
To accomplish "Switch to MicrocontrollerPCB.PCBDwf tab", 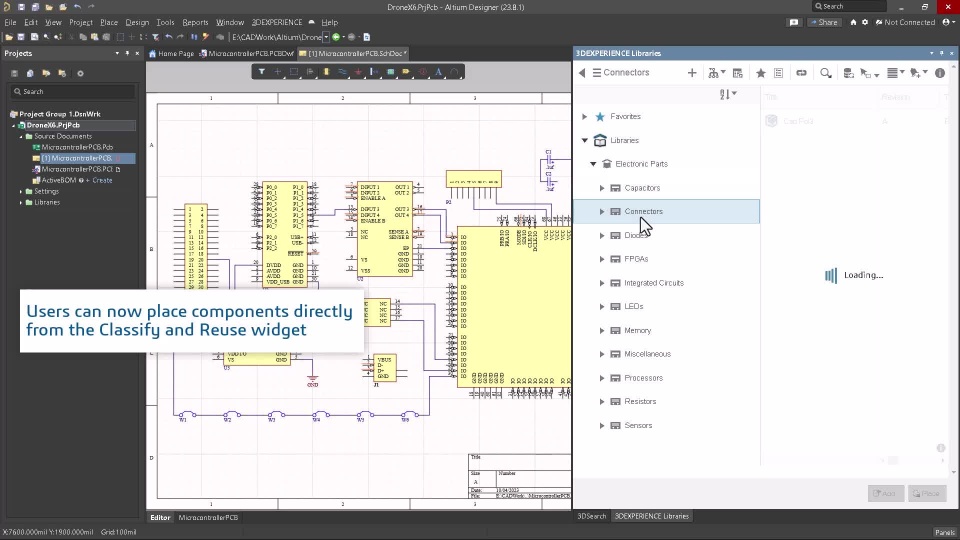I will pos(247,53).
